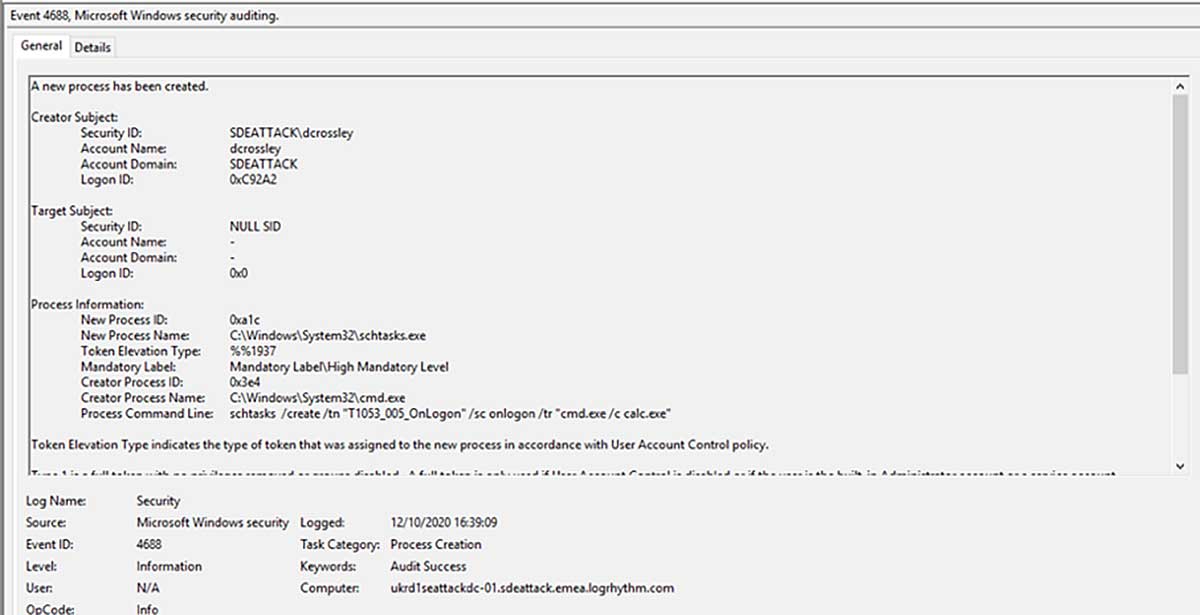1200x615 pixels.
Task: Switch to the Details tab
Action: [92, 47]
